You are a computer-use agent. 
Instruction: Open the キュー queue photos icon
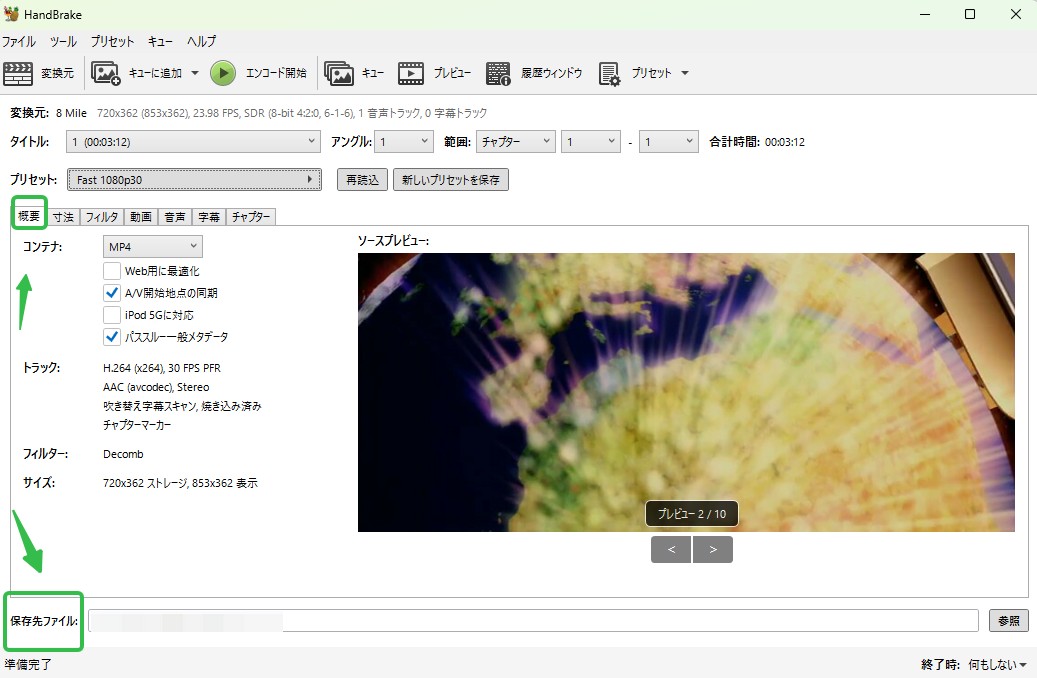click(x=339, y=73)
